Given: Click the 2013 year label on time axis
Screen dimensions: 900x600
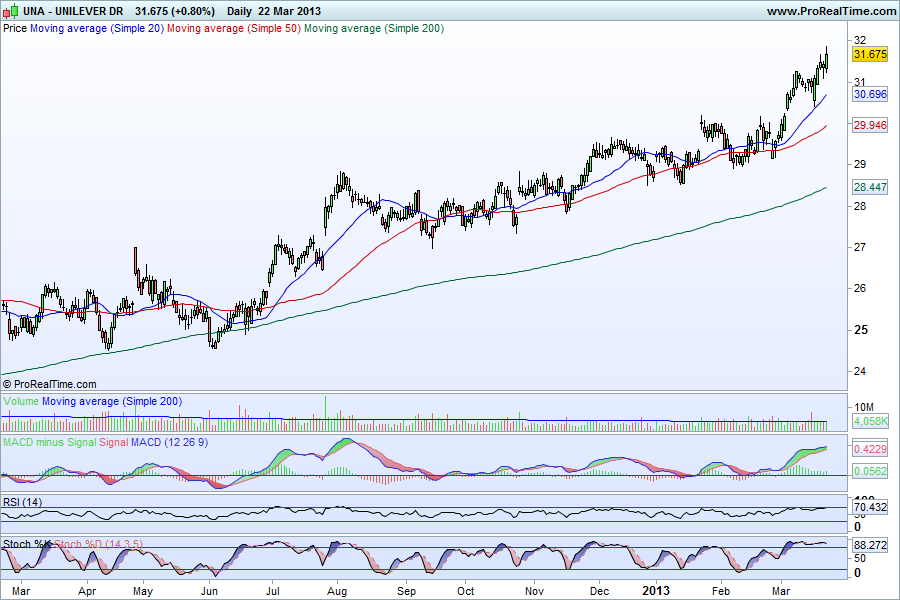Looking at the screenshot, I should click(656, 591).
